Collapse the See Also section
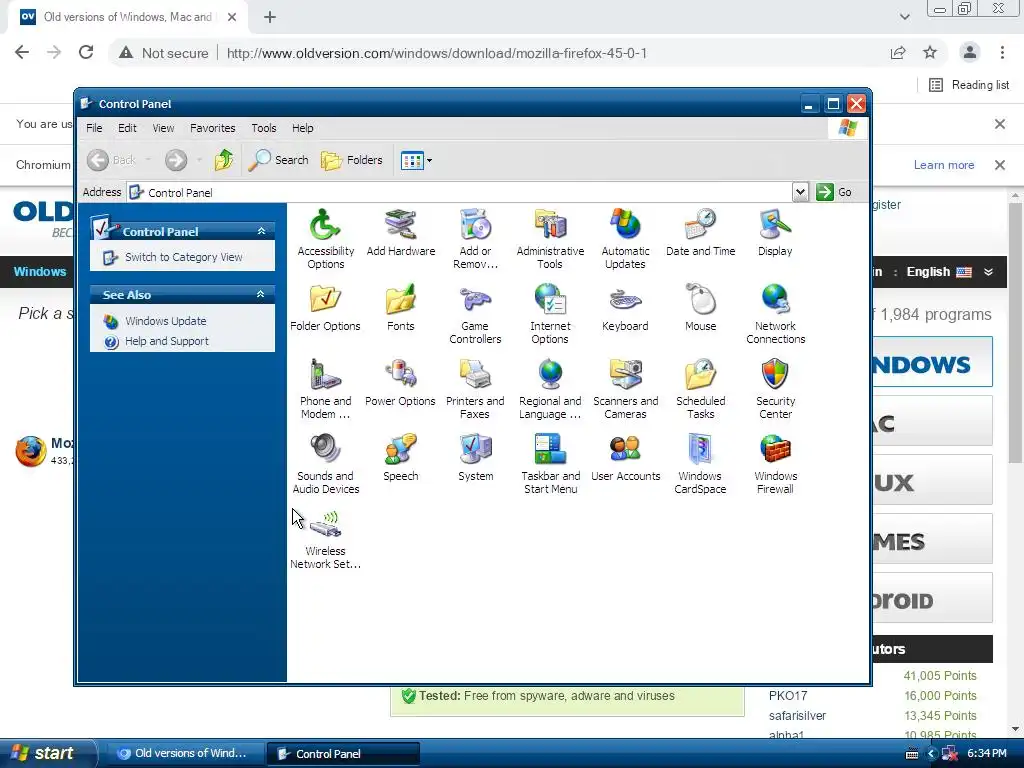 click(x=261, y=295)
